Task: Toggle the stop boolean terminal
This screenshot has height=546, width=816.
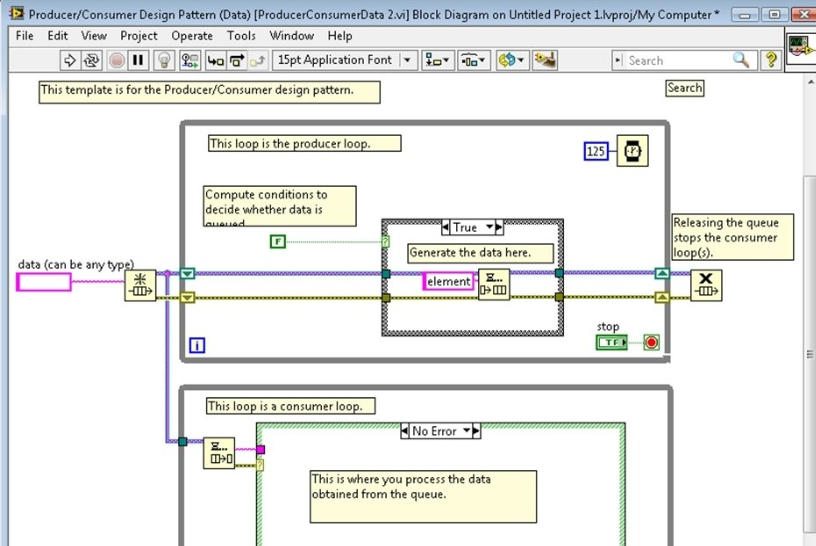Action: (611, 343)
